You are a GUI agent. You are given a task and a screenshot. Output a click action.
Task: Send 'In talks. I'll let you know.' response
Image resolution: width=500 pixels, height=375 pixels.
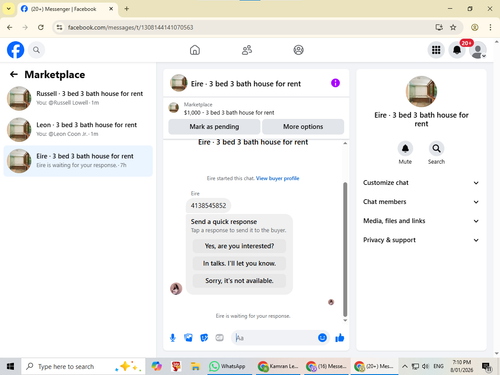click(239, 263)
